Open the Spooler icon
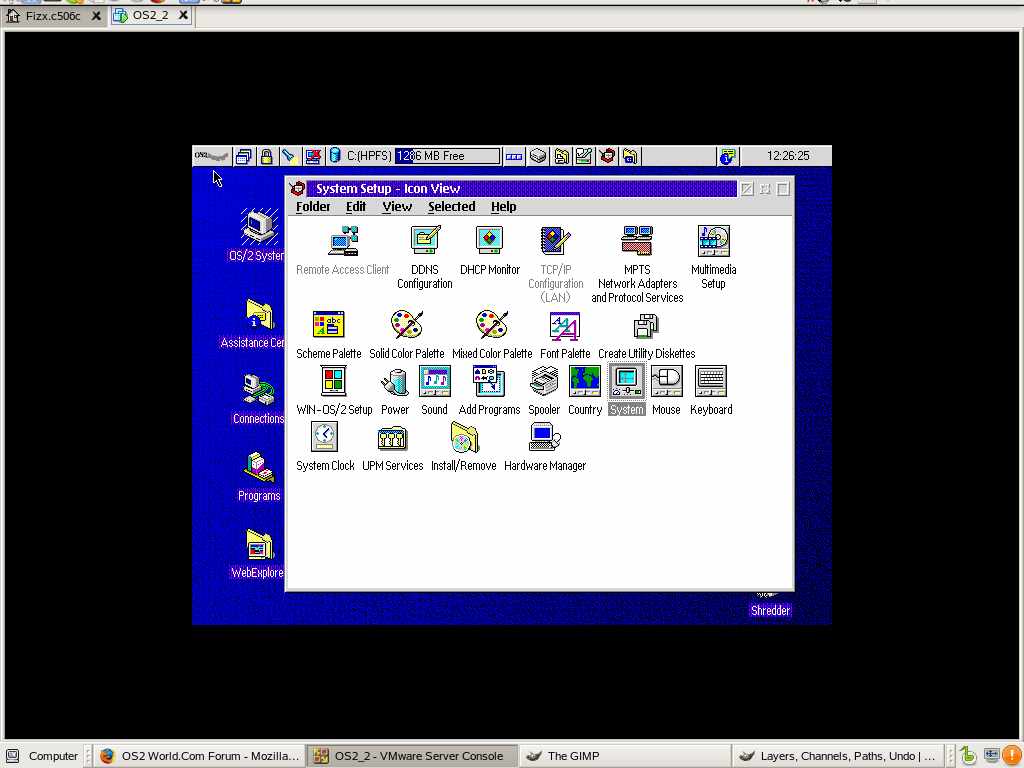Viewport: 1024px width, 768px height. tap(544, 382)
